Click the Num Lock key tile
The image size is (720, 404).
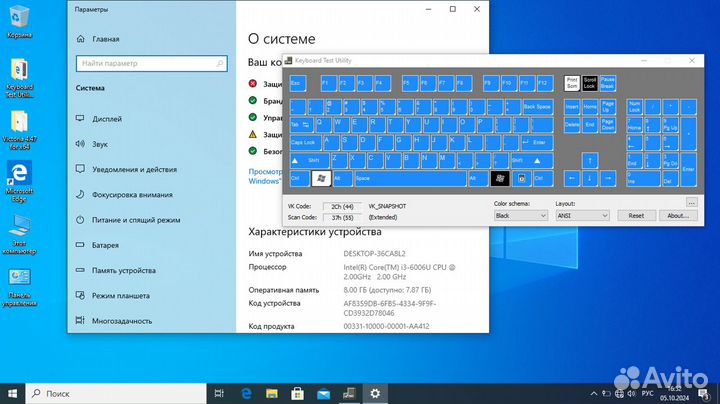click(635, 107)
